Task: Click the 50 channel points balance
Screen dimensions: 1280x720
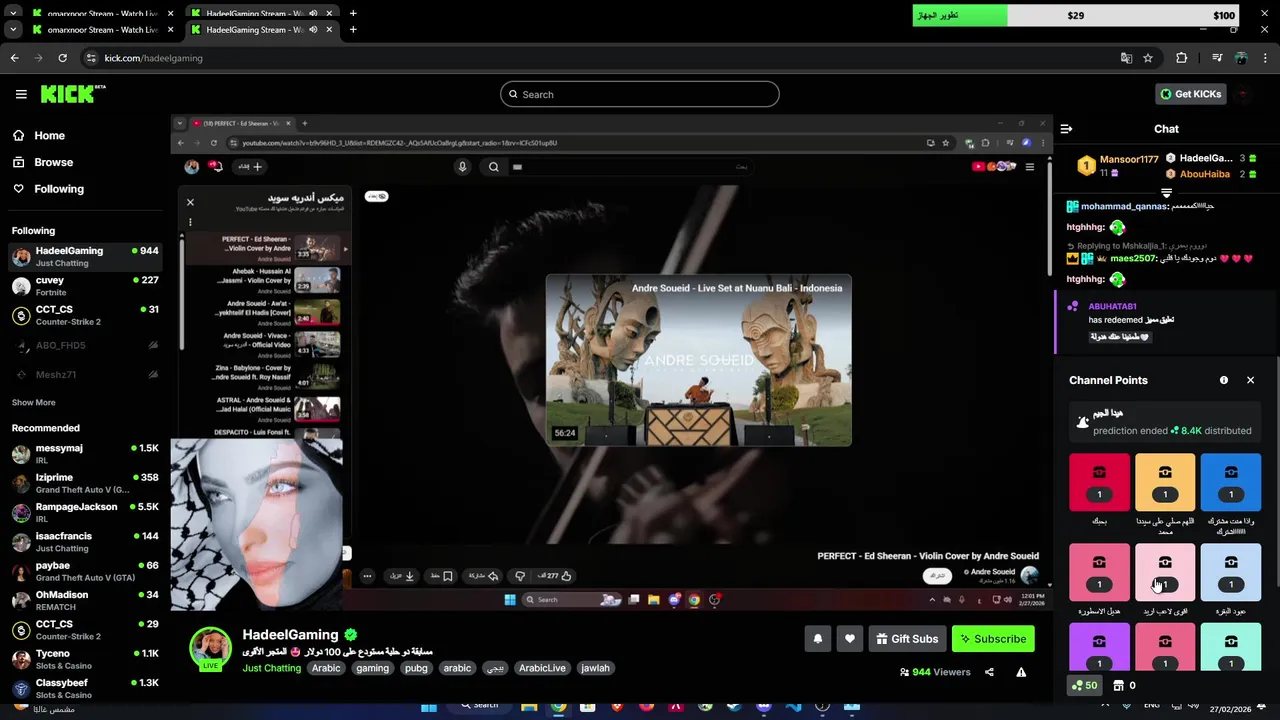Action: [x=1084, y=685]
